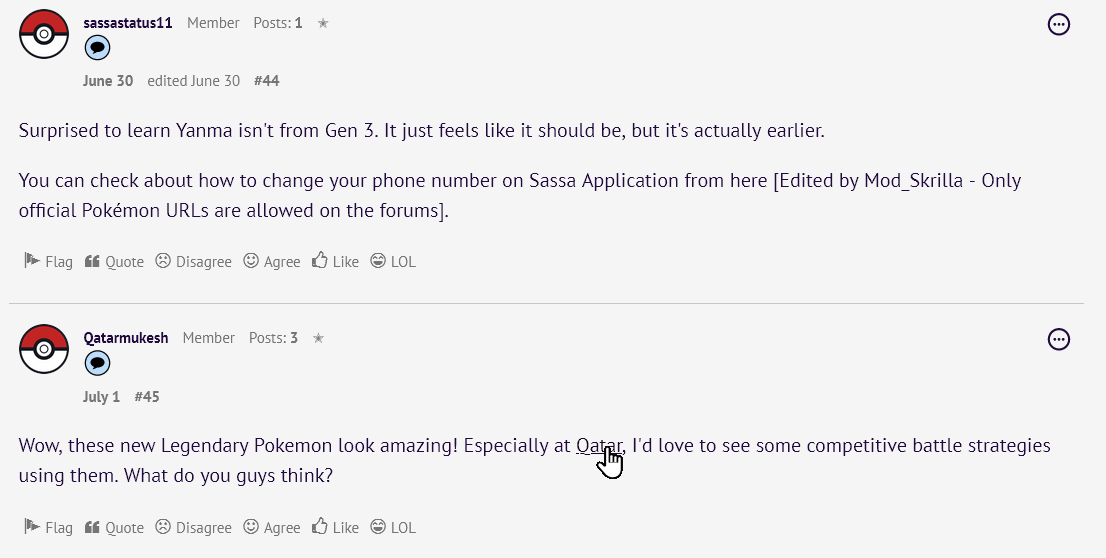Agree with sassastatus11's post

(x=271, y=261)
